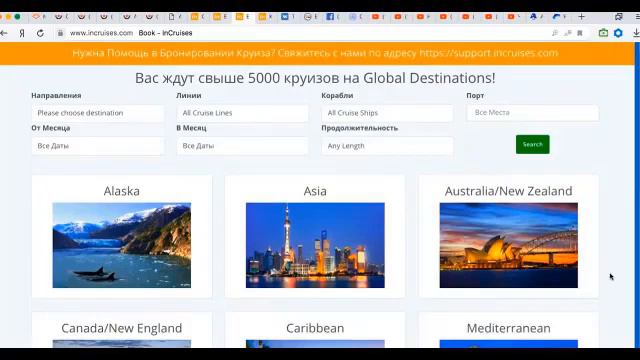Open 'Please choose destination' dropdown
Viewport: 640px width, 360px height.
click(98, 113)
